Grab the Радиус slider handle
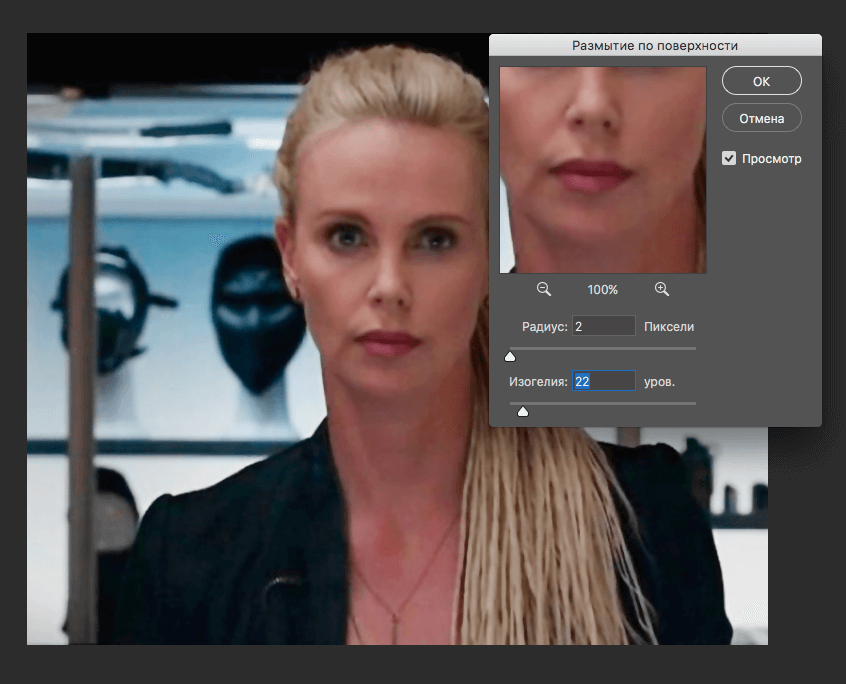The width and height of the screenshot is (846, 684). pos(510,355)
